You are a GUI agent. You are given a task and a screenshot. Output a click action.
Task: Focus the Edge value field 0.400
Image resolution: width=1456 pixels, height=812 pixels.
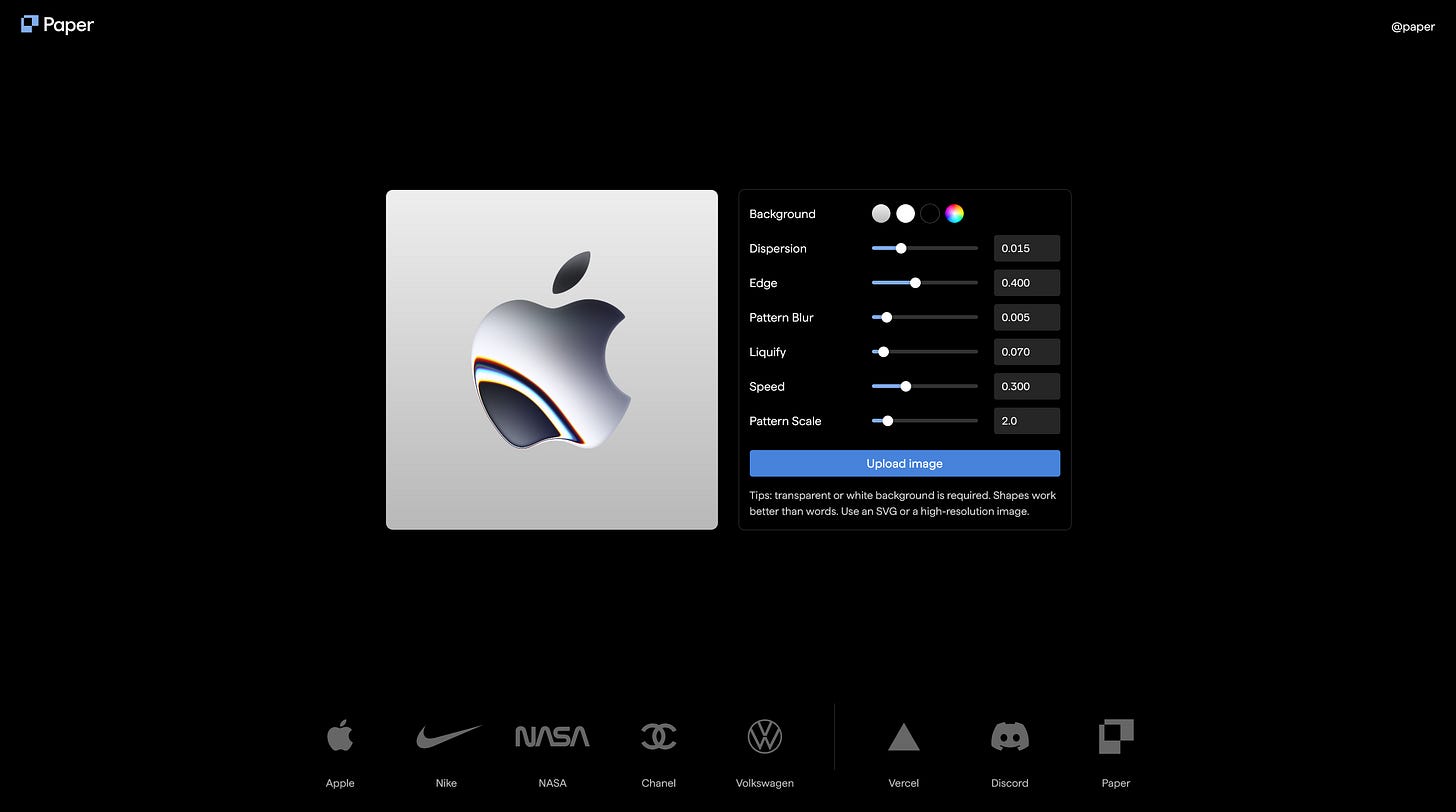[x=1027, y=283]
